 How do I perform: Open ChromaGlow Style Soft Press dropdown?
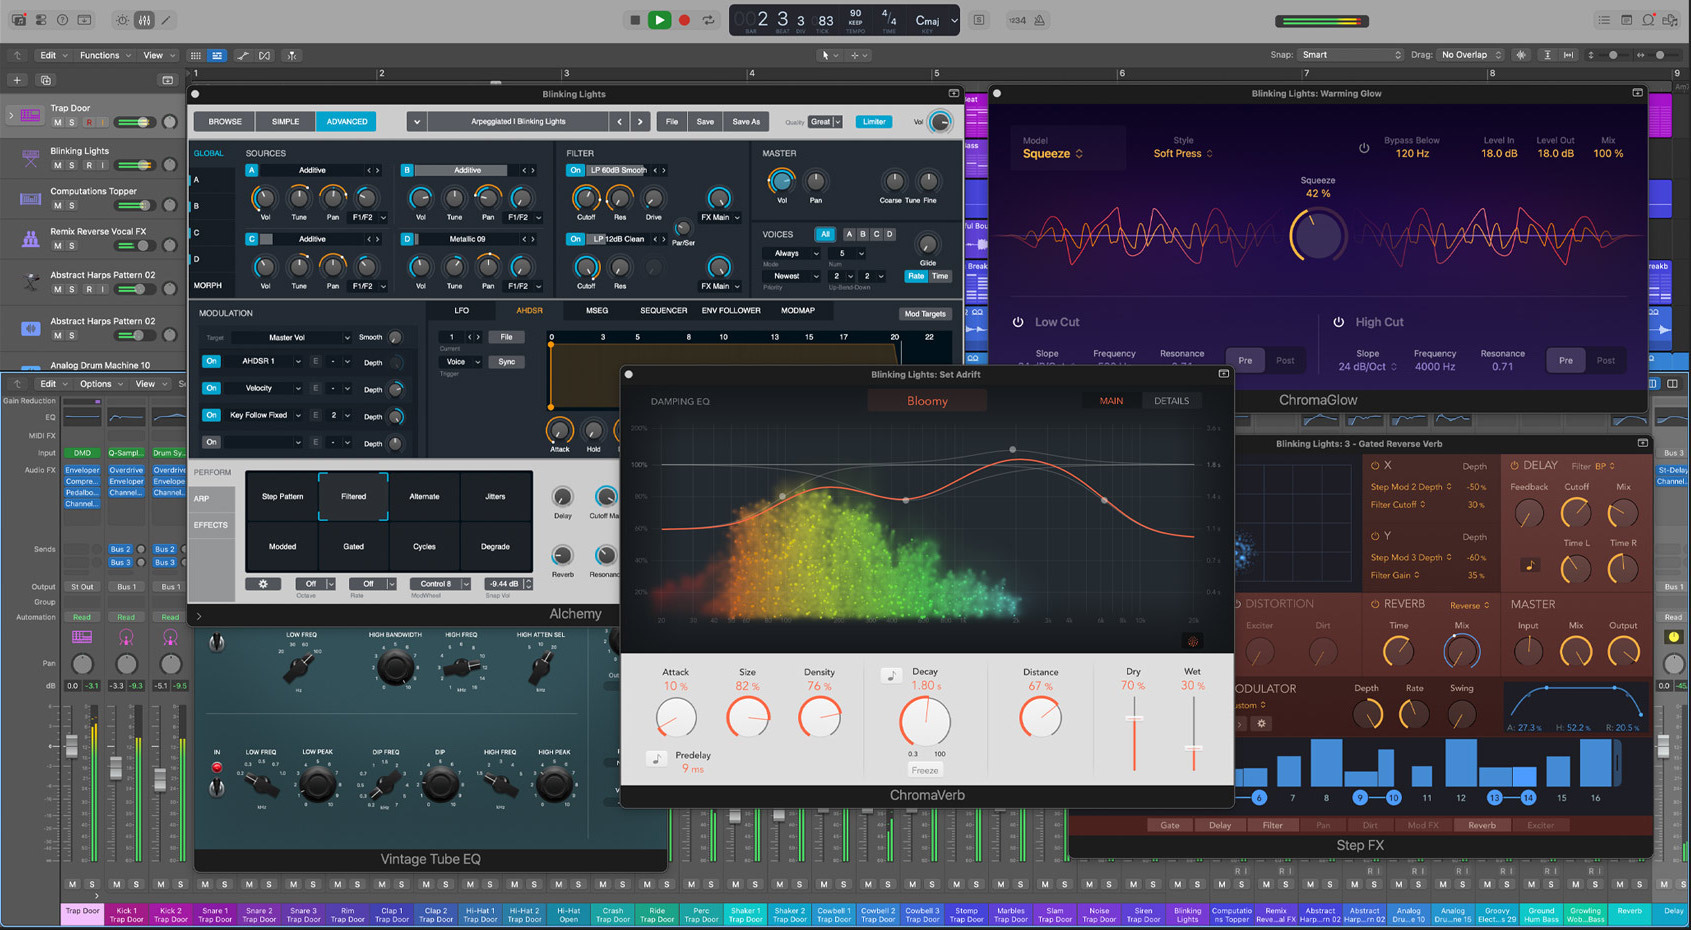pyautogui.click(x=1183, y=154)
